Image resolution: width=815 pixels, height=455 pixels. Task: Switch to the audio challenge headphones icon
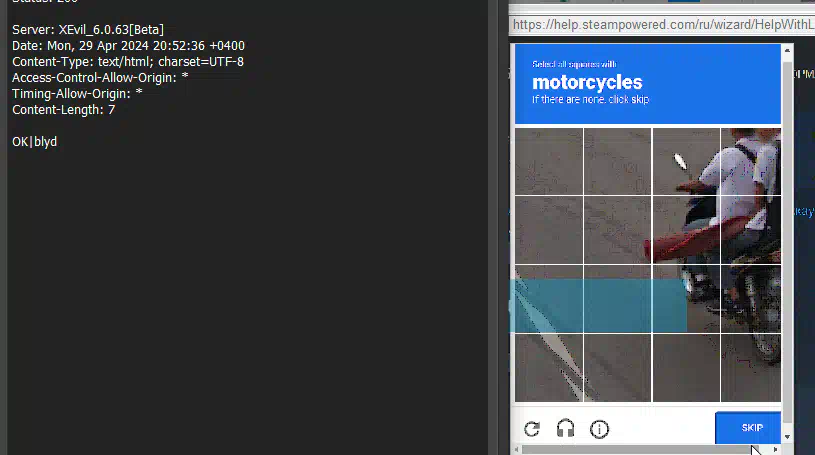tap(566, 428)
